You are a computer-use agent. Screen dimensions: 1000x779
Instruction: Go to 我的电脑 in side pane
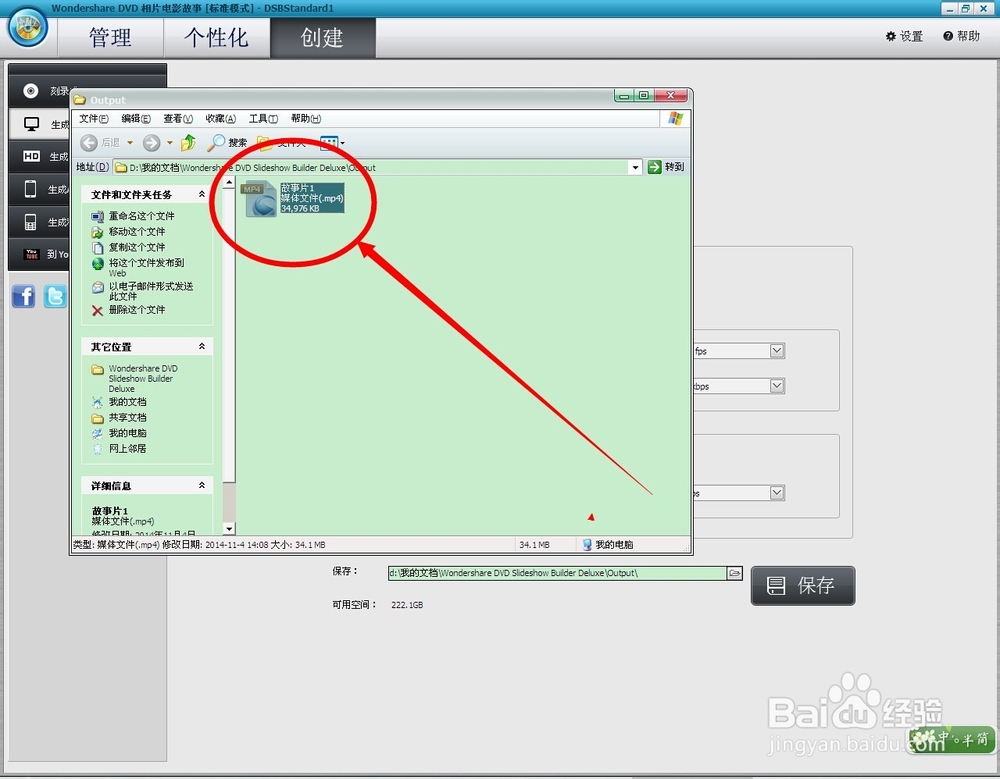coord(128,433)
